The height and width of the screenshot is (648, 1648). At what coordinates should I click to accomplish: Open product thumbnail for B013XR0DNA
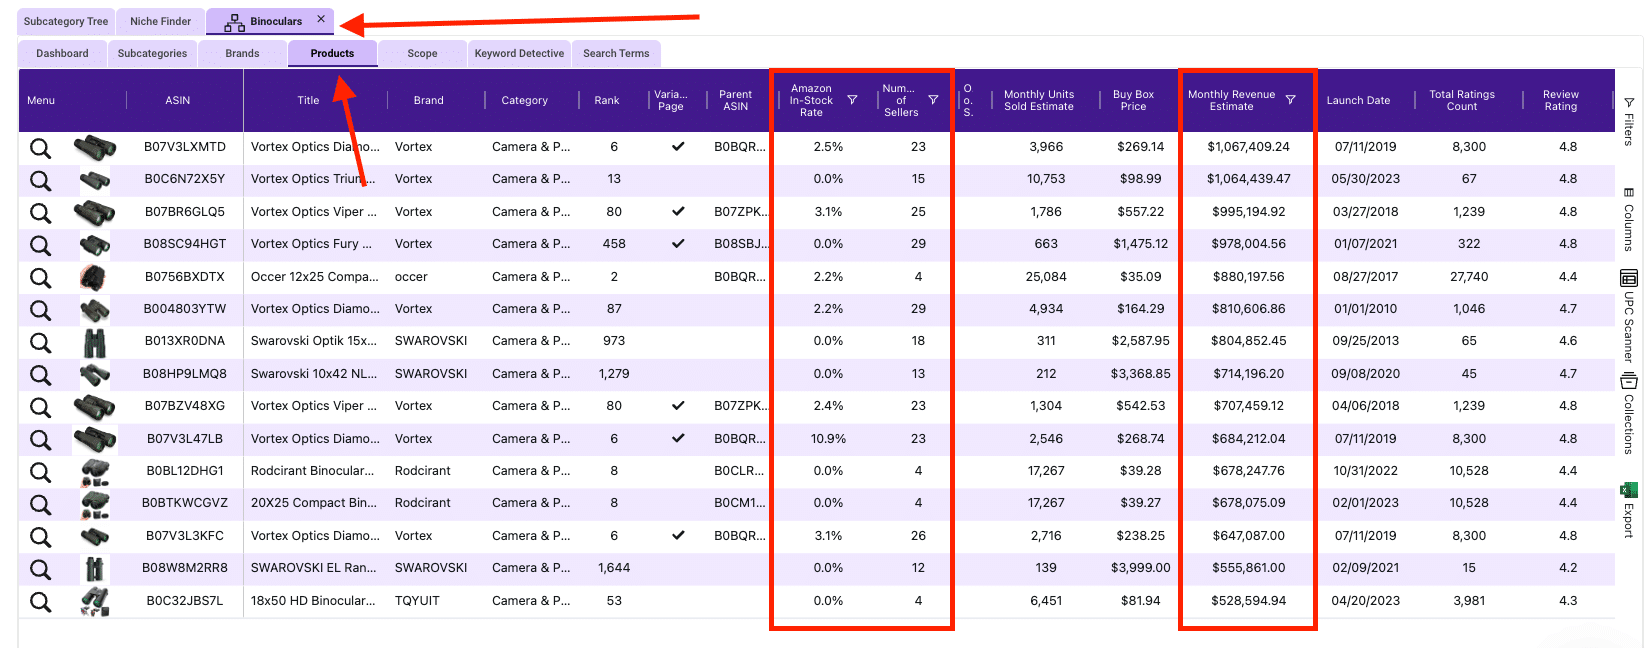point(94,342)
